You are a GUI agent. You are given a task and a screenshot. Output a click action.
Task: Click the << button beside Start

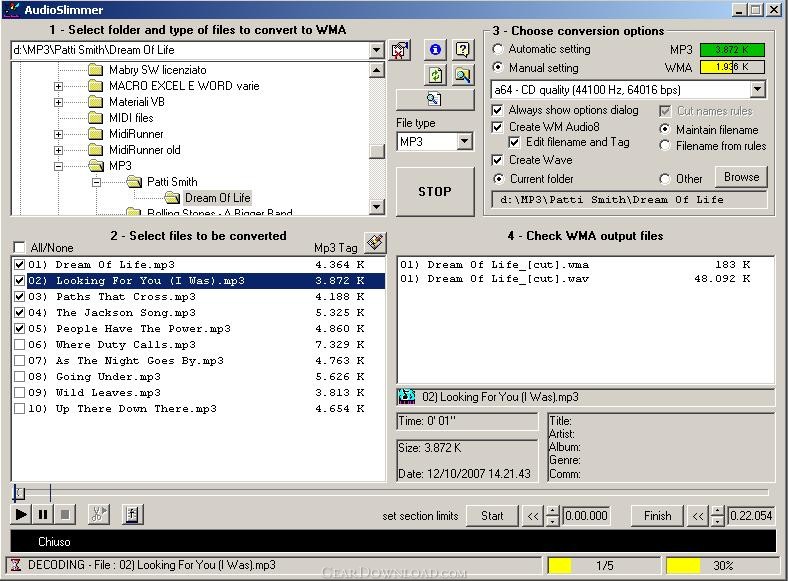pos(533,516)
